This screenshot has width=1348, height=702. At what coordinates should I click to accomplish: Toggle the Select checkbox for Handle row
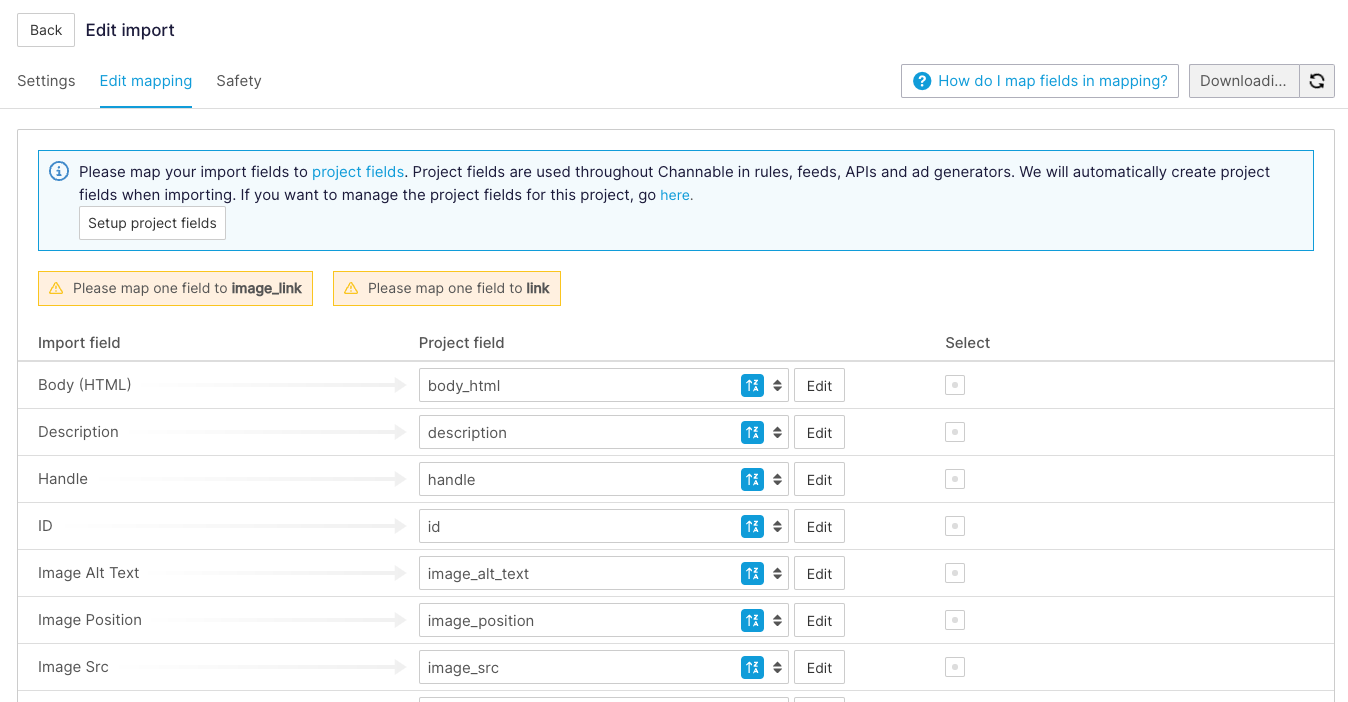tap(955, 479)
